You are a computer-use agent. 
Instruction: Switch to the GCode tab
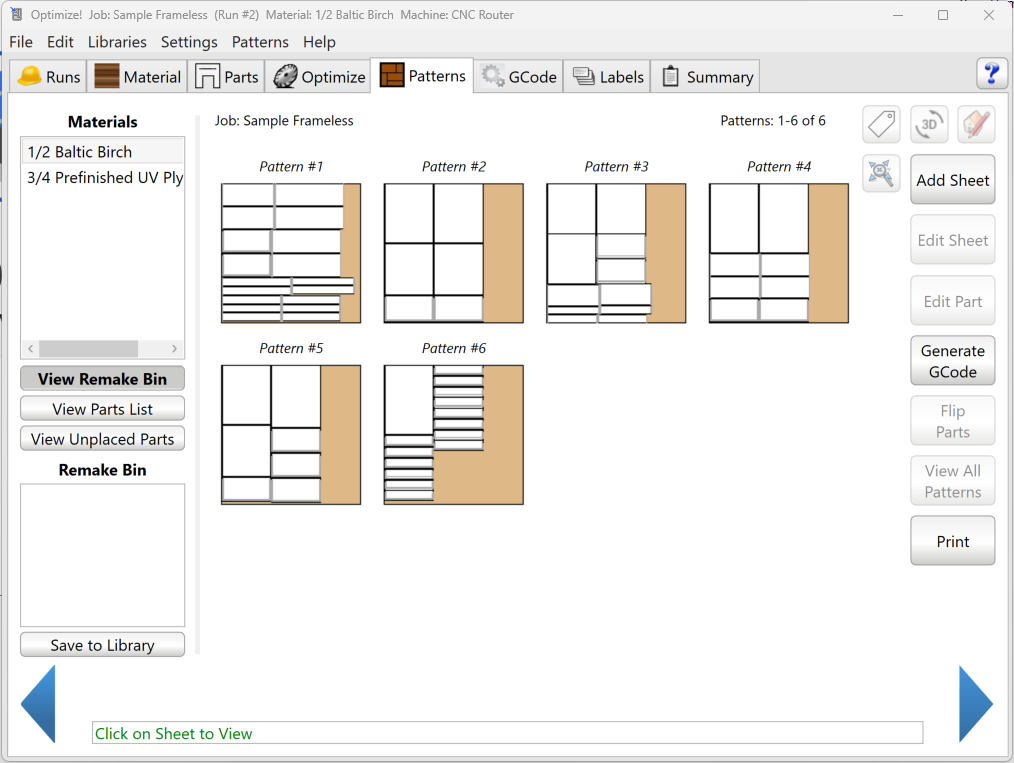(519, 77)
